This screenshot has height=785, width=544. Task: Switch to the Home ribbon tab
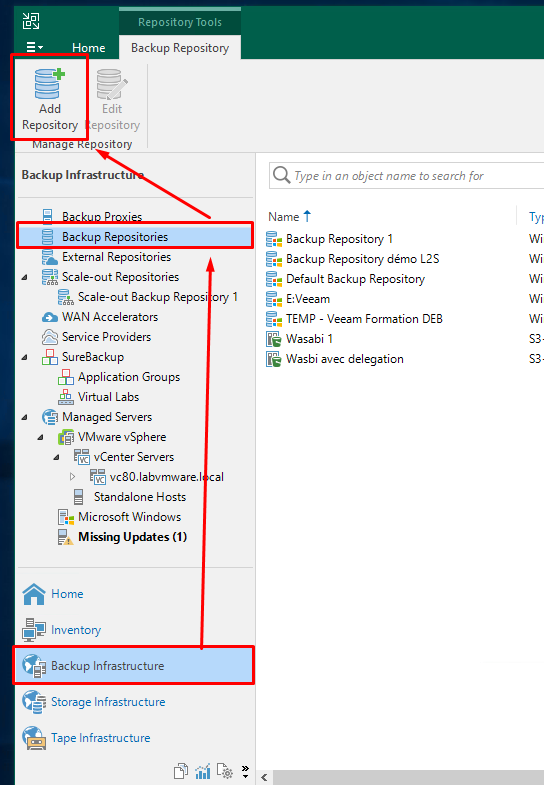(89, 48)
